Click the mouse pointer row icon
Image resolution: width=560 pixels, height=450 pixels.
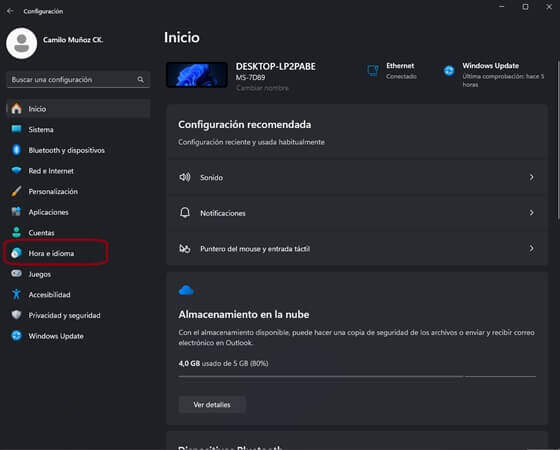pyautogui.click(x=185, y=249)
